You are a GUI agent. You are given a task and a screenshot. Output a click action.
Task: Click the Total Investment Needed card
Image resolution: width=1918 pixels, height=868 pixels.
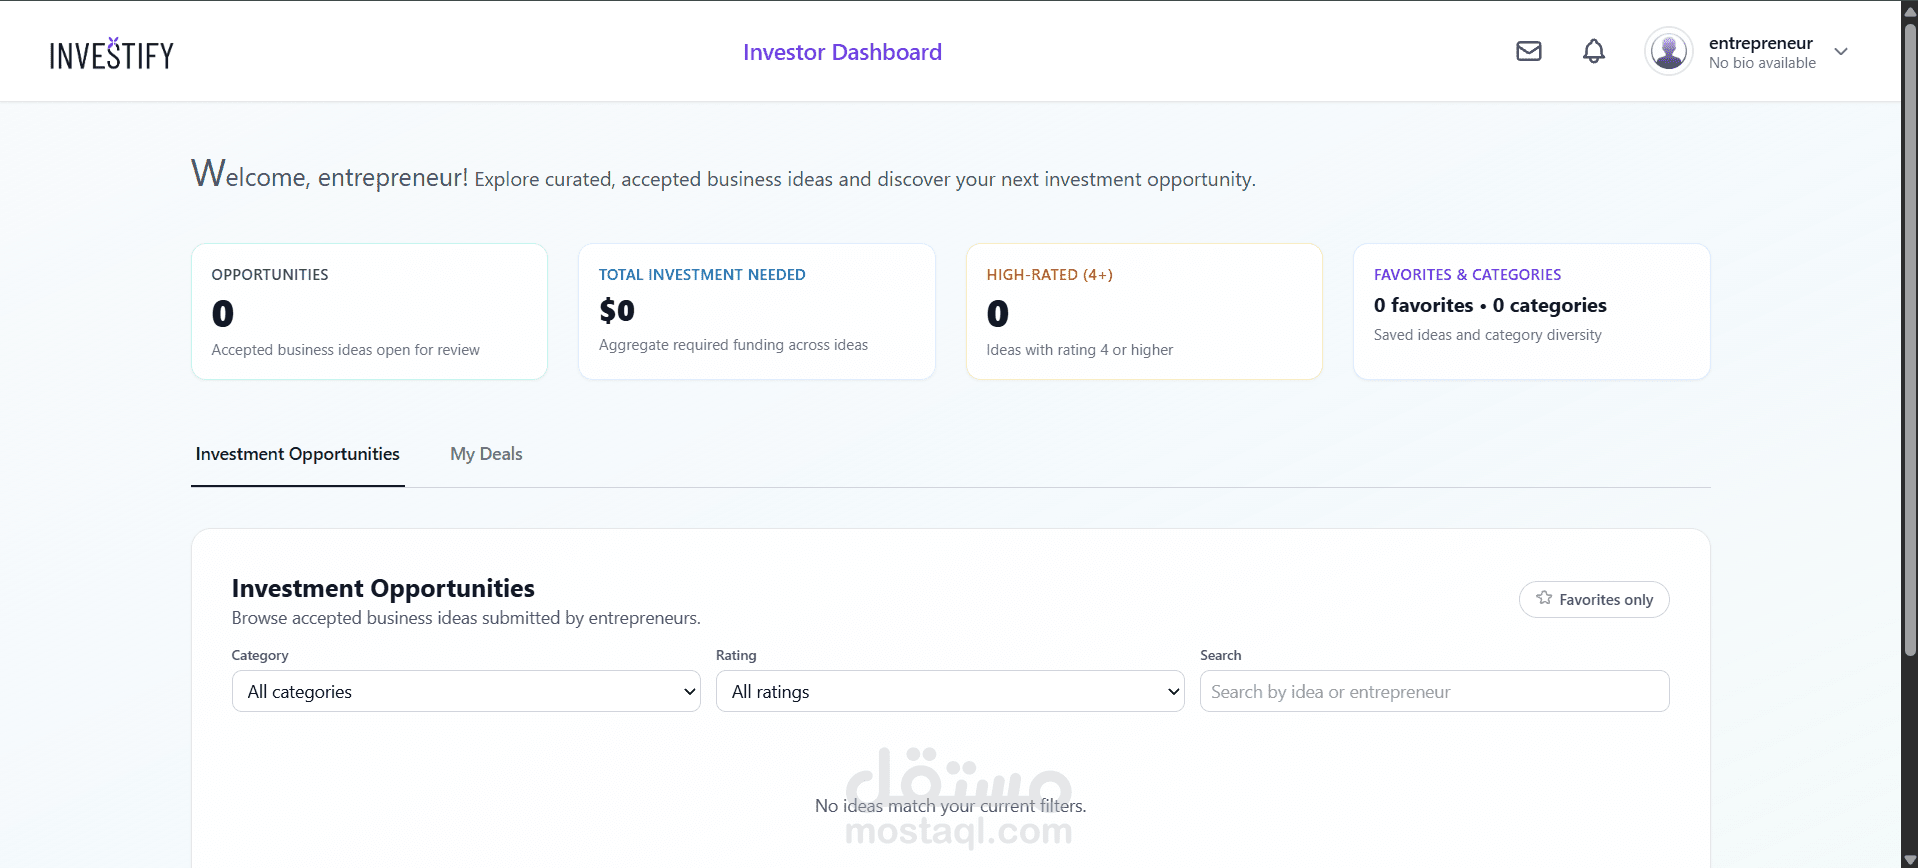point(756,311)
